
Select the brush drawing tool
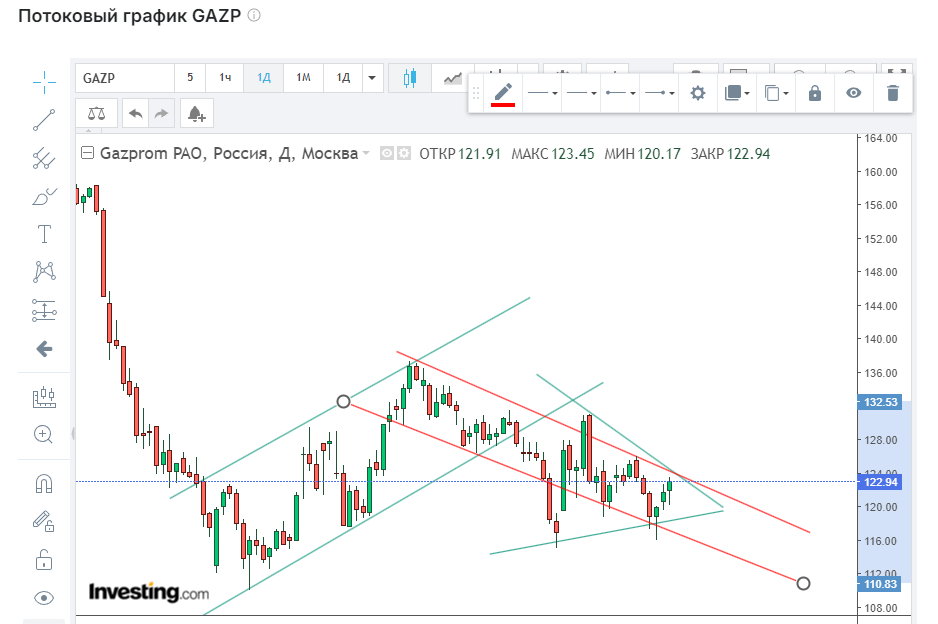point(44,196)
